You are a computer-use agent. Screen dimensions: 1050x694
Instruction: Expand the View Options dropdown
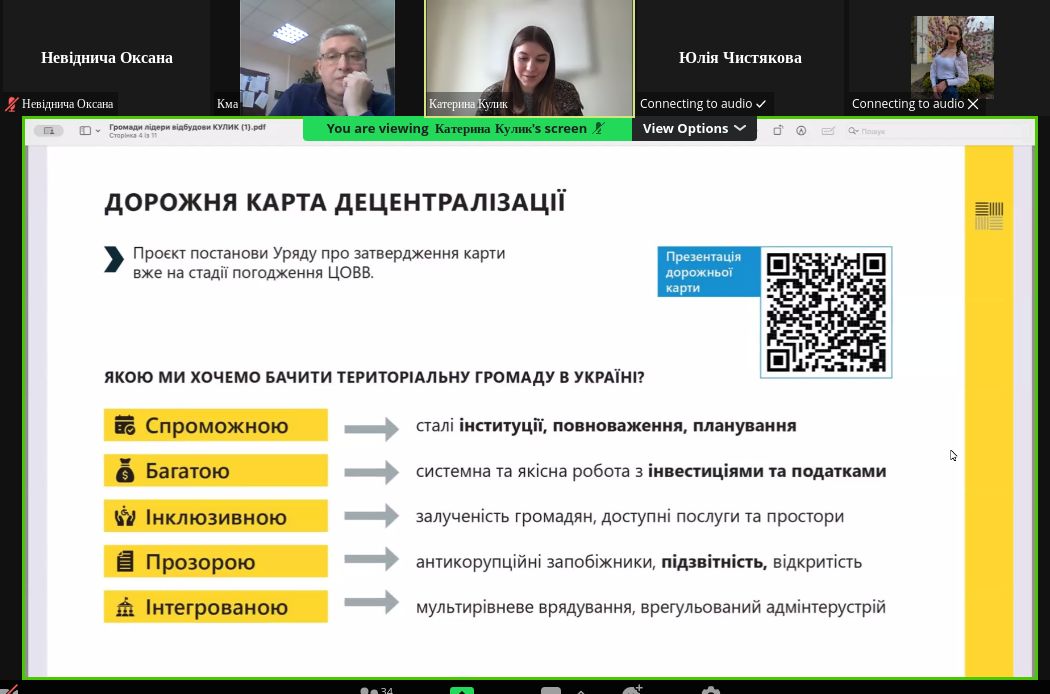[x=694, y=128]
